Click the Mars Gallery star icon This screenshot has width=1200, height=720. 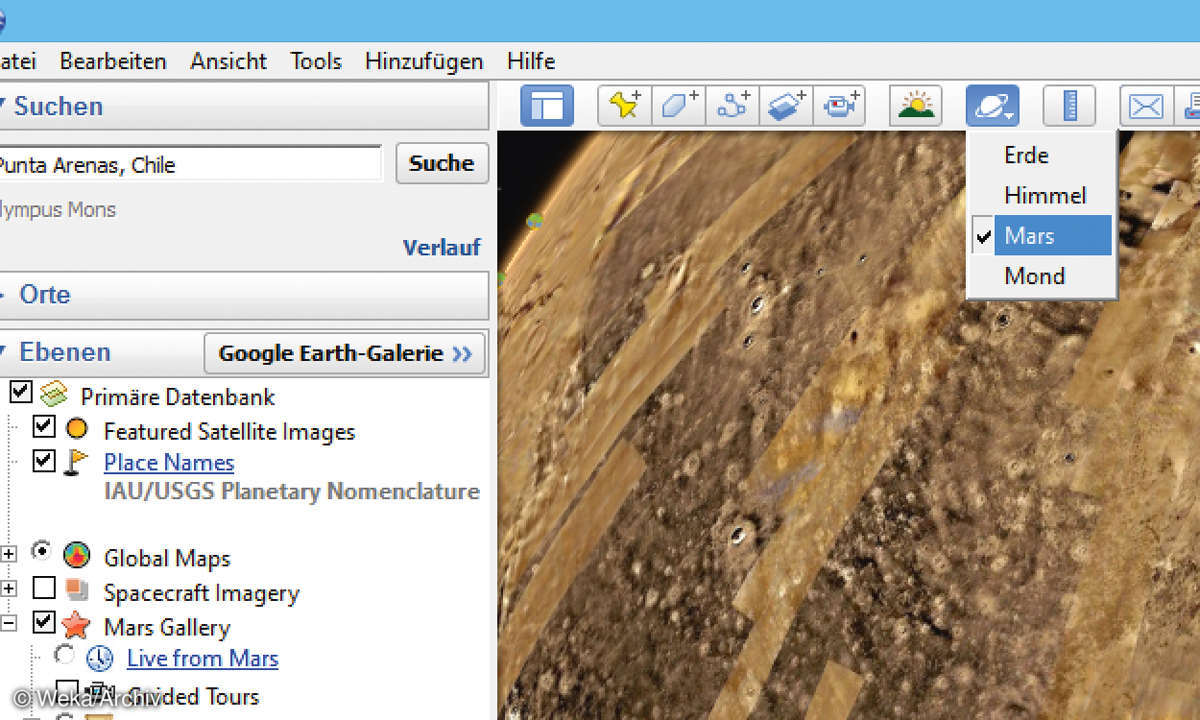[76, 626]
